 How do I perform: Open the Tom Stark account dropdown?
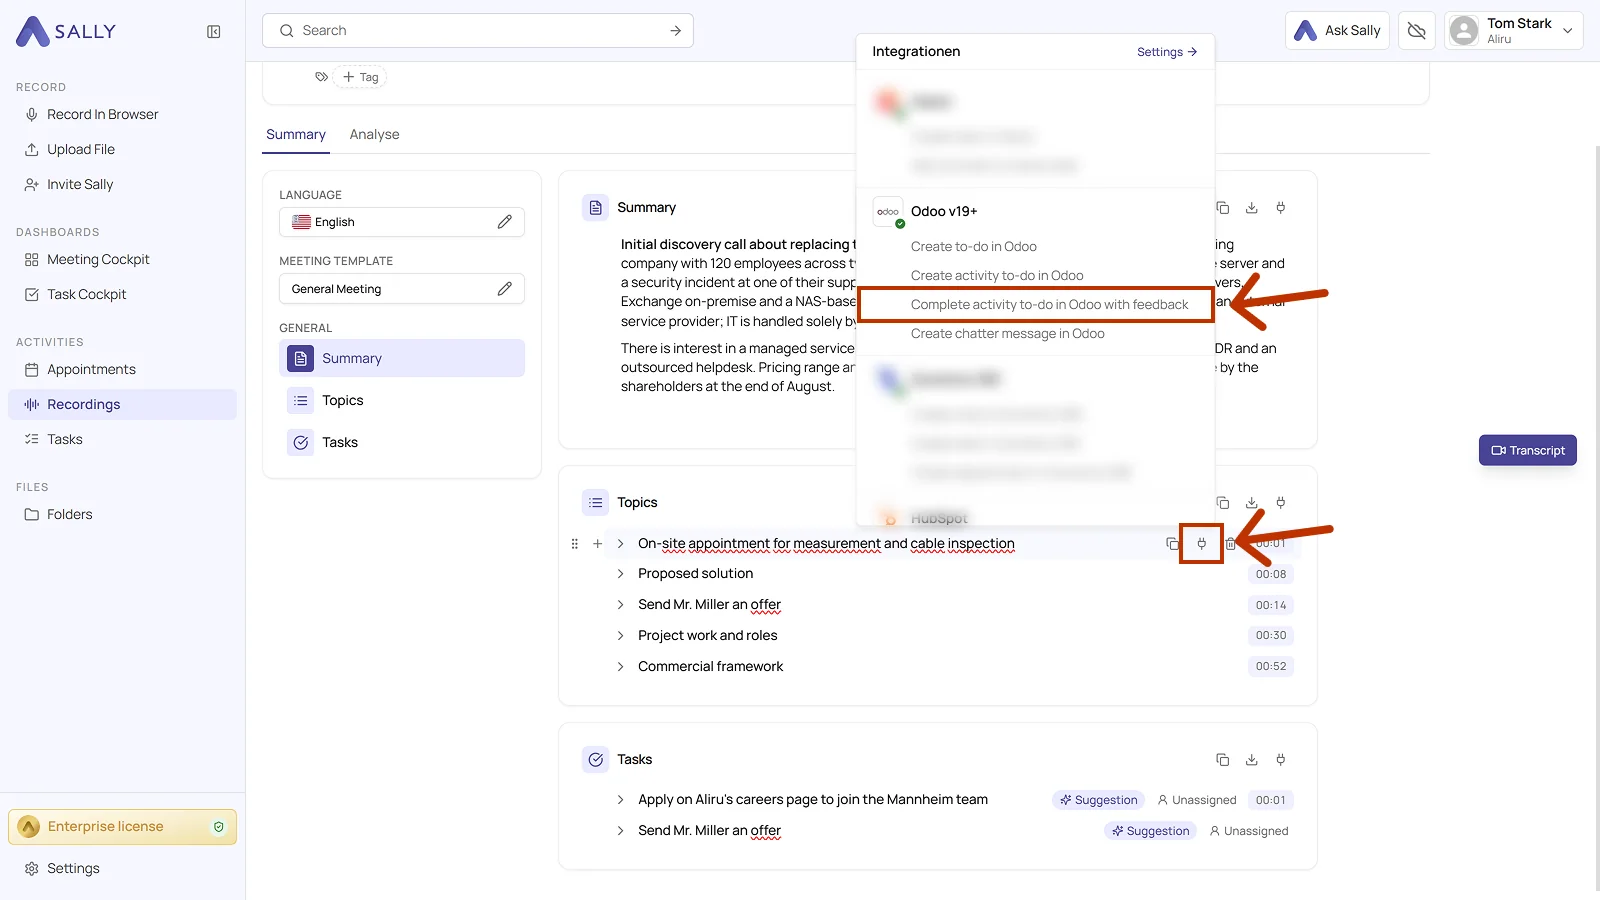1513,31
